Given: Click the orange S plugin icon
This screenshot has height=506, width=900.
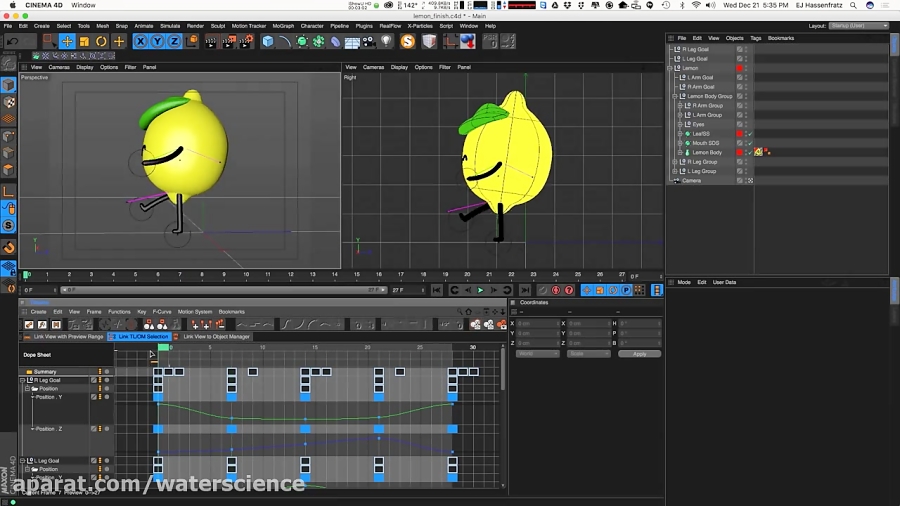Looking at the screenshot, I should click(x=408, y=41).
